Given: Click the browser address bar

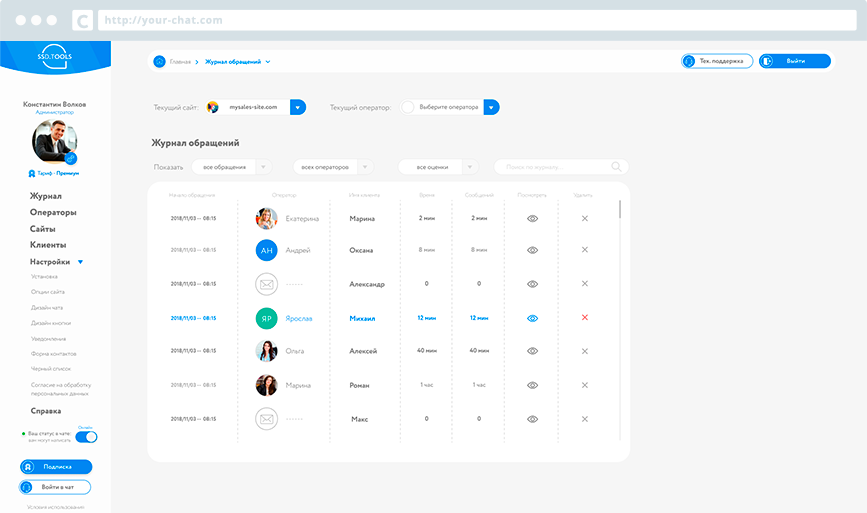Looking at the screenshot, I should click(477, 20).
